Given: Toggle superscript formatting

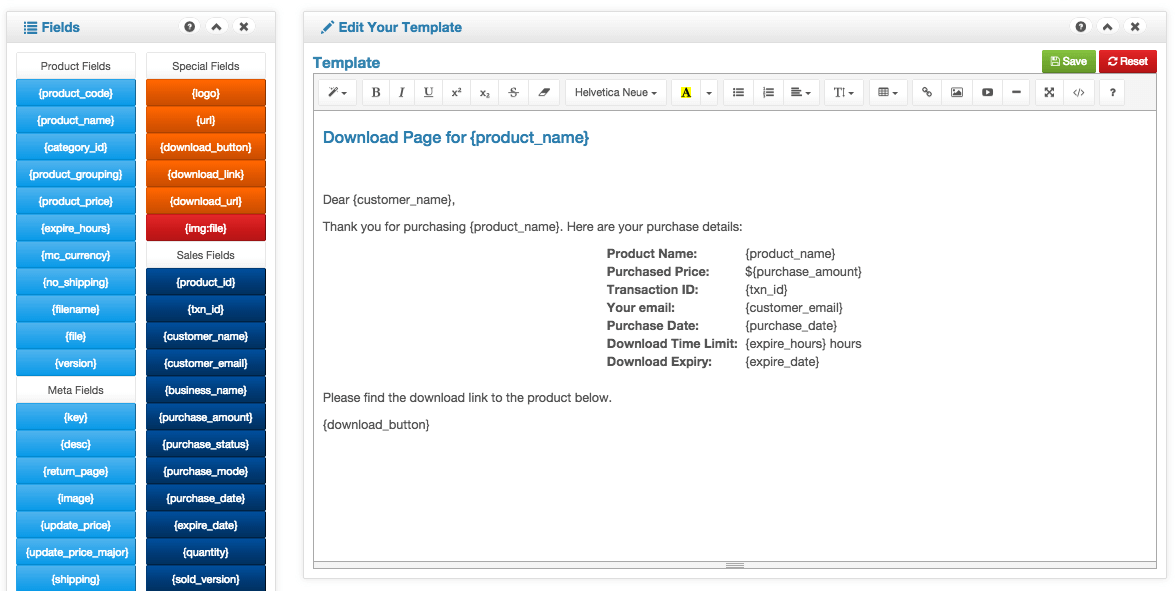Looking at the screenshot, I should point(456,92).
